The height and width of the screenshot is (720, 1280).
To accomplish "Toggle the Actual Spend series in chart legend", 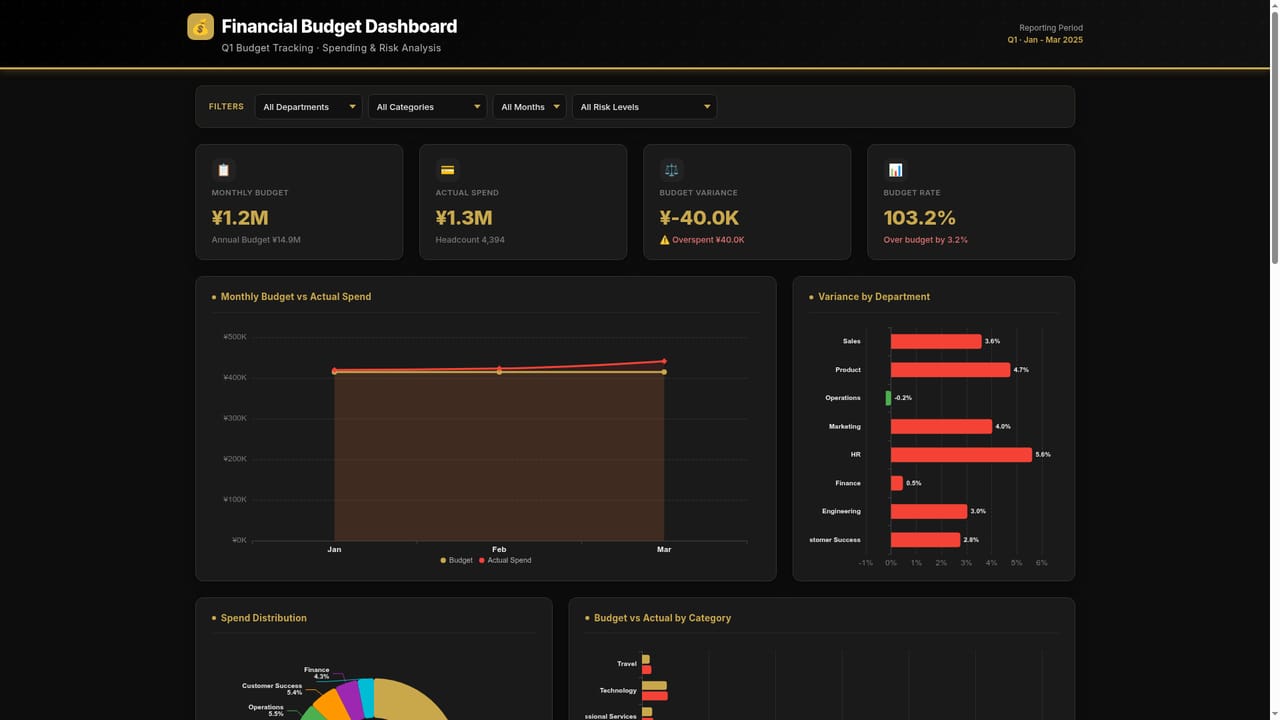I will [x=505, y=560].
